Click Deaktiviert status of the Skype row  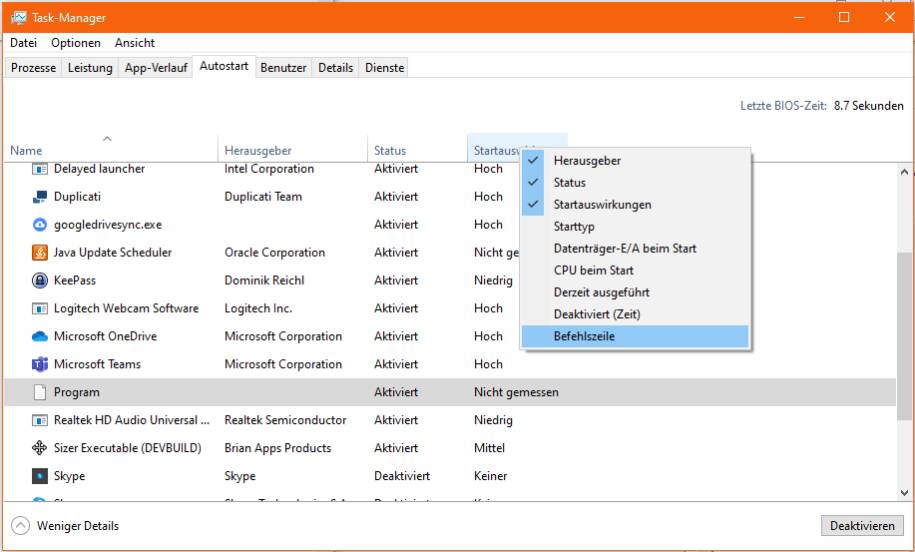[402, 476]
